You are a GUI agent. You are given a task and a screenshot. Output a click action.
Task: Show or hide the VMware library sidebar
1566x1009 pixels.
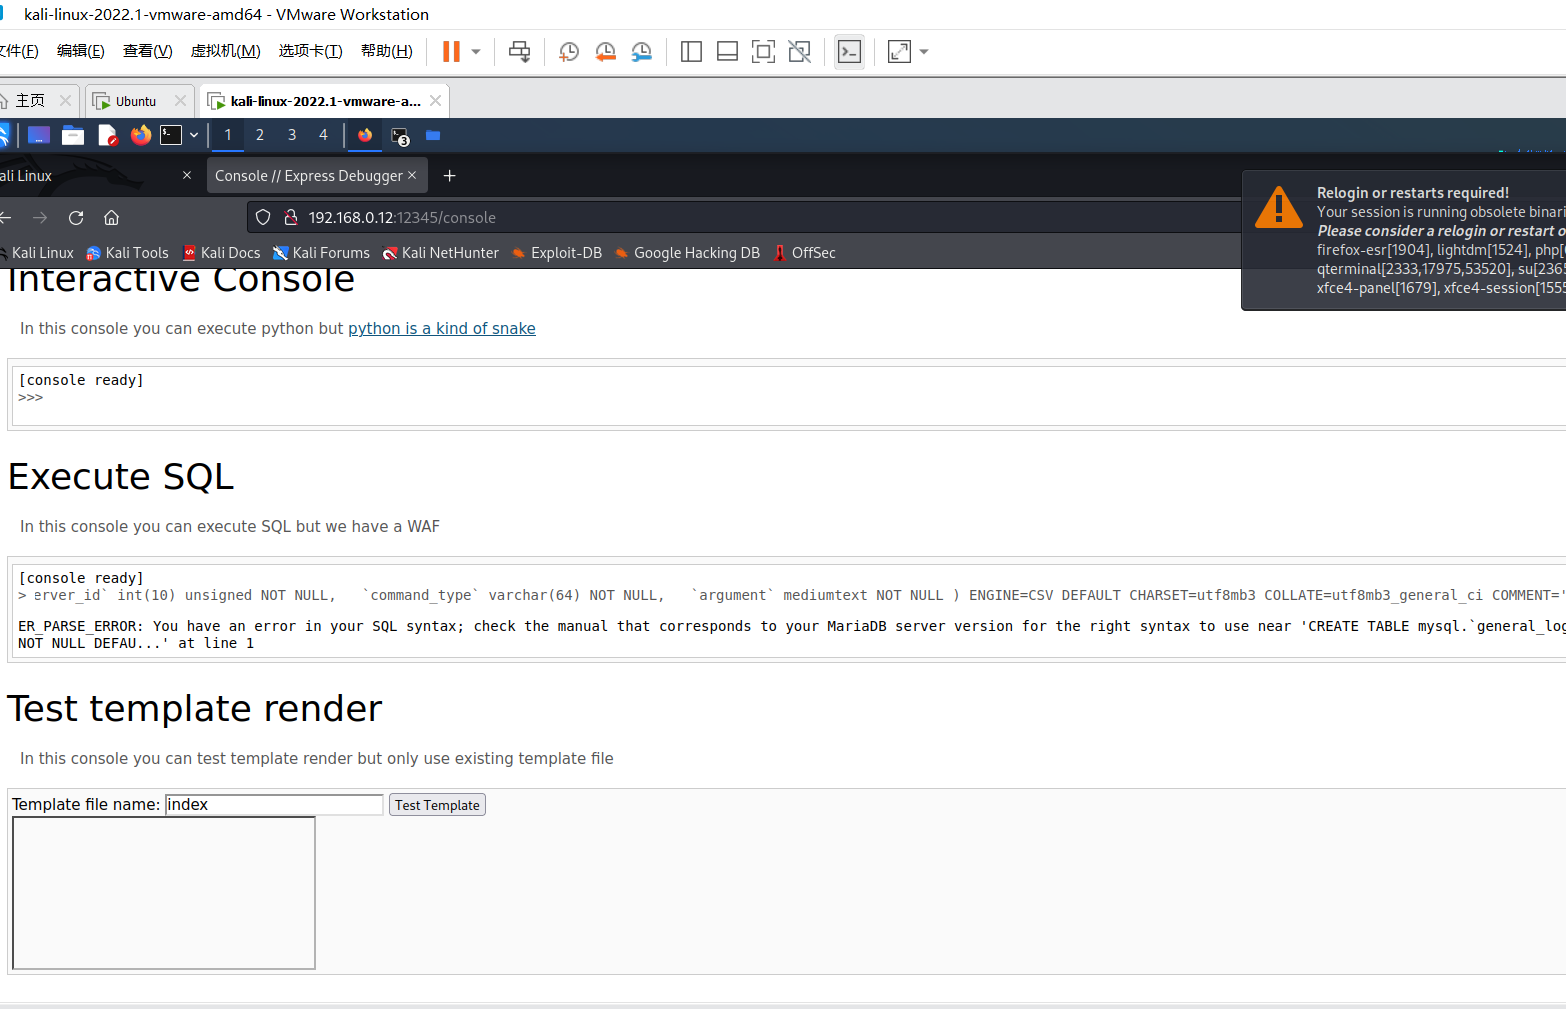(x=691, y=52)
